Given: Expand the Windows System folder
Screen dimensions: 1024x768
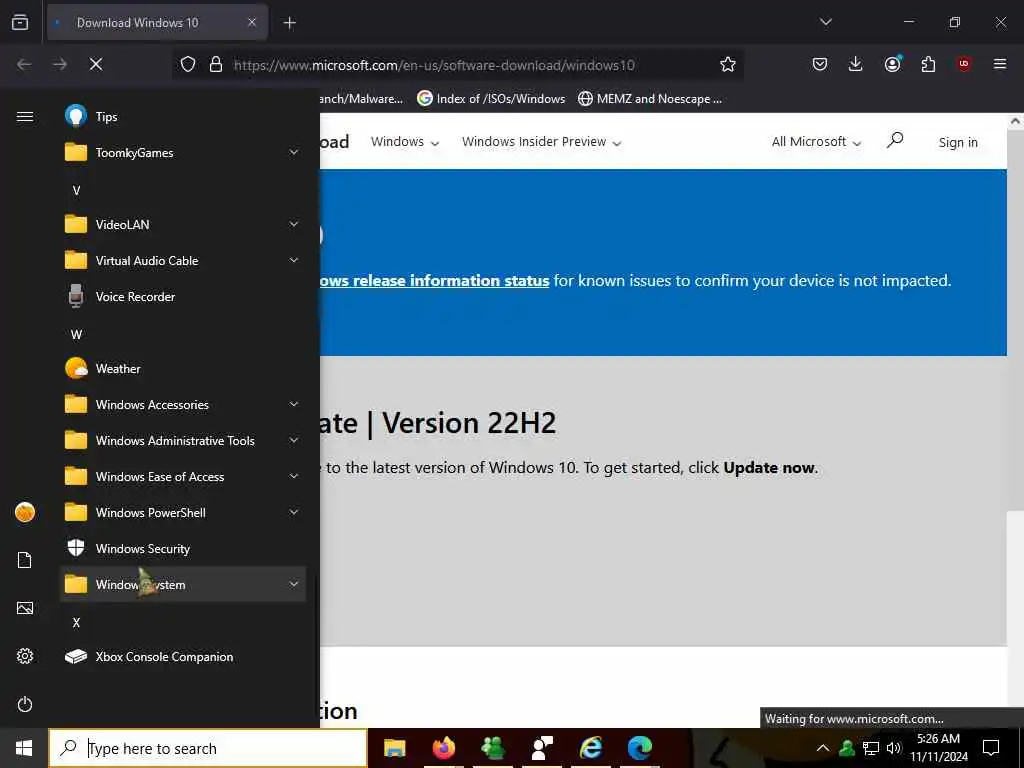Looking at the screenshot, I should [x=183, y=584].
